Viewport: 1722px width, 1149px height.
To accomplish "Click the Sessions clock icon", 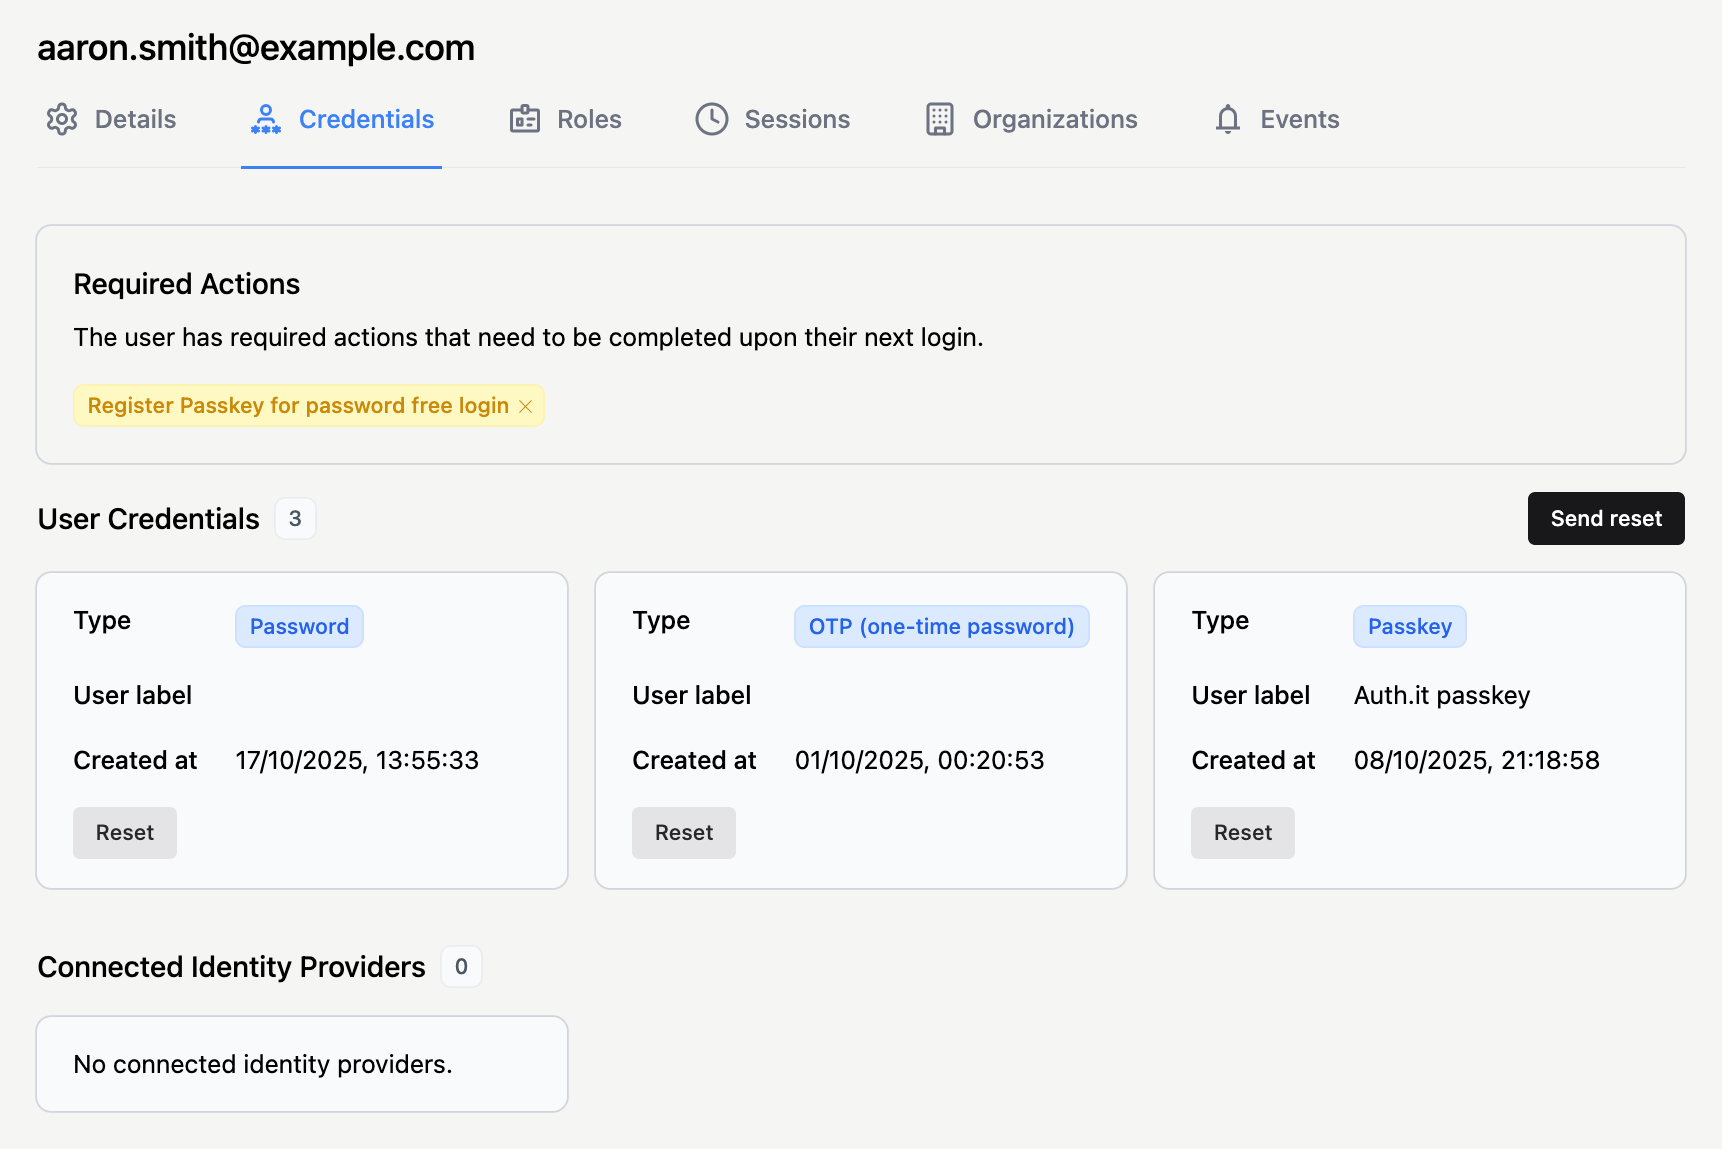I will click(711, 119).
